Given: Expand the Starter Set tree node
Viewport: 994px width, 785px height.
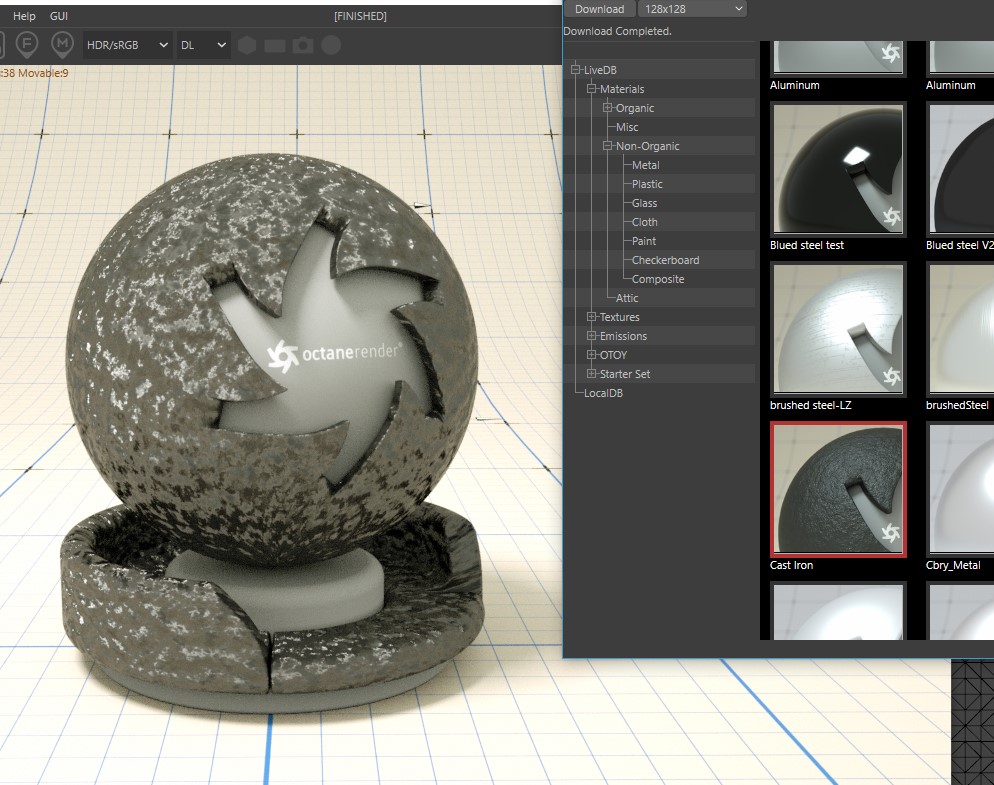Looking at the screenshot, I should (x=591, y=373).
